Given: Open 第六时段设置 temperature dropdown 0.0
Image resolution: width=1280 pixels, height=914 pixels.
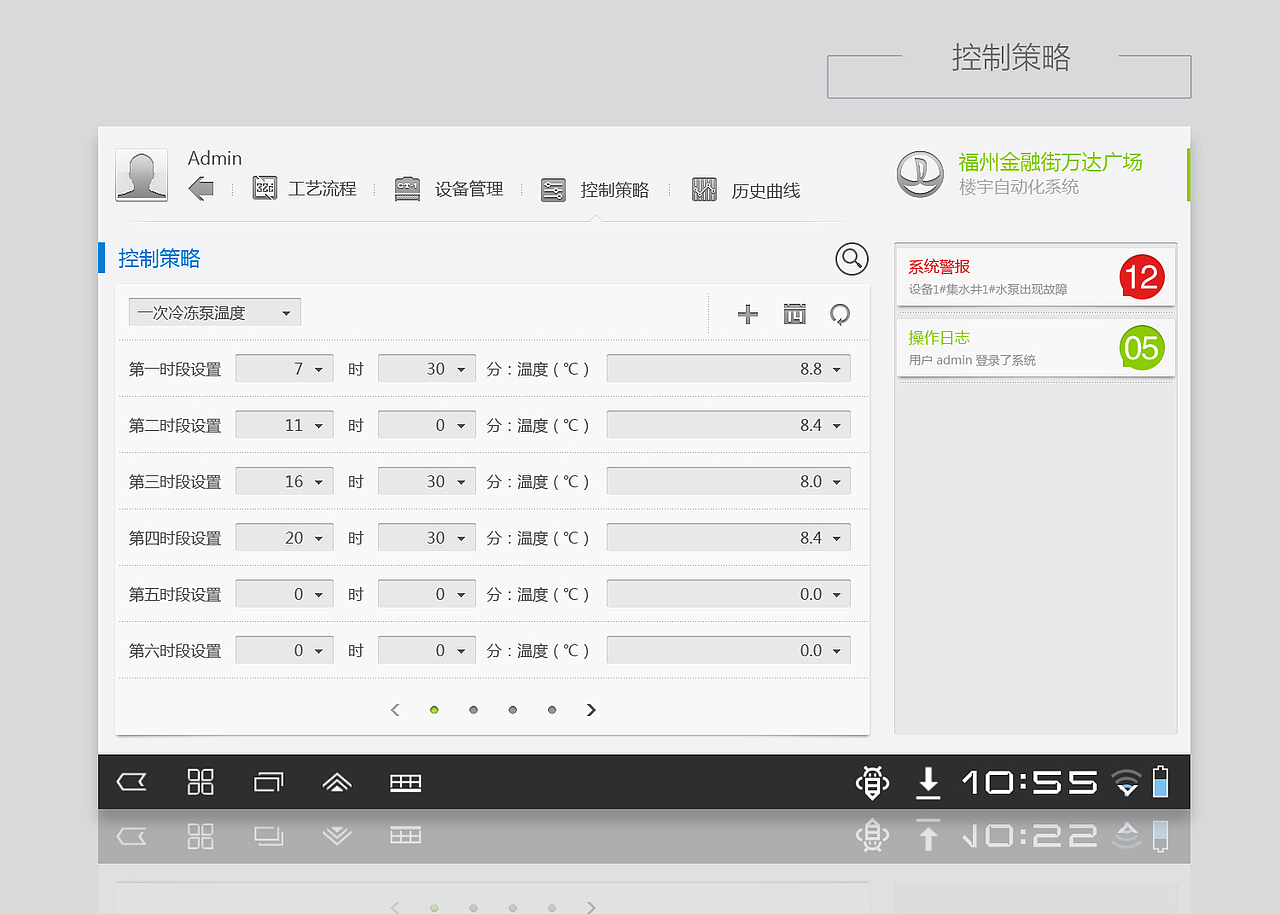Looking at the screenshot, I should pos(729,649).
